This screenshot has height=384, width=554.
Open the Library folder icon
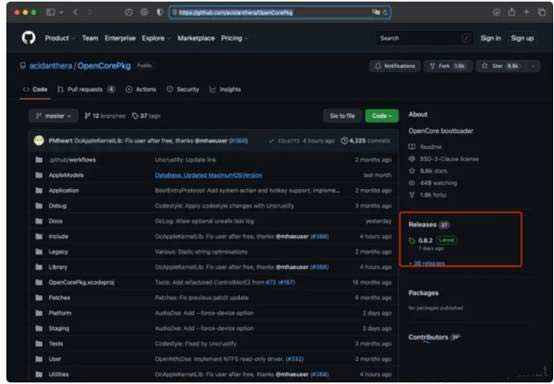tap(39, 267)
